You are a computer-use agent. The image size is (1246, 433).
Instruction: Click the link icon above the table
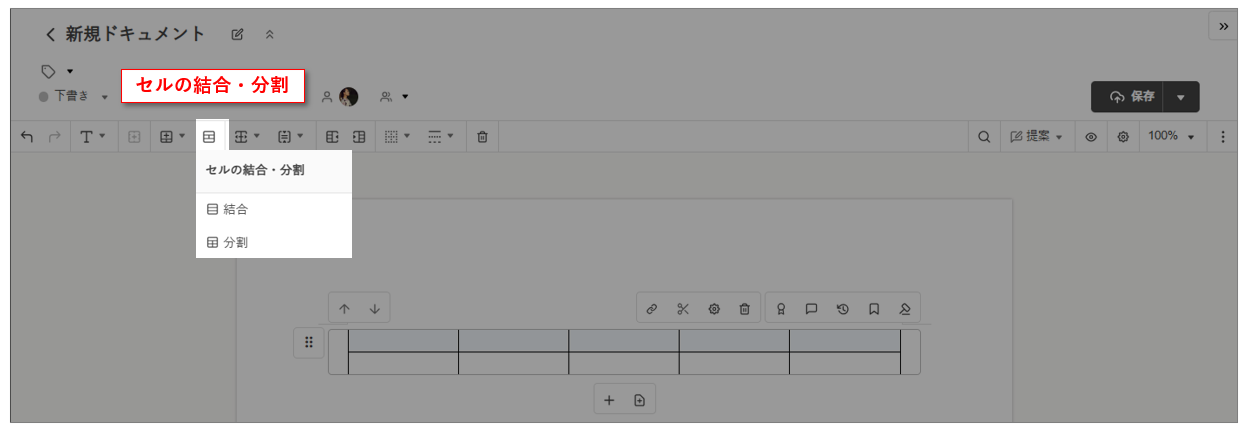652,309
